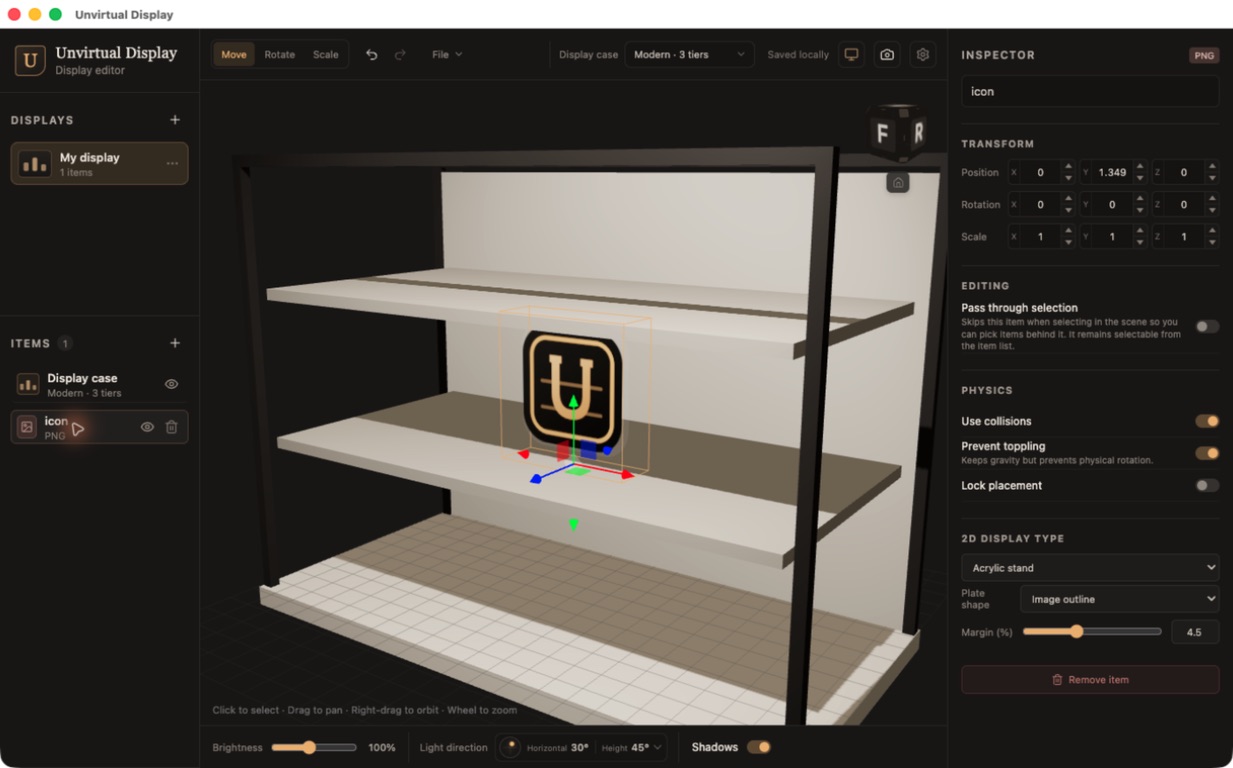Decrement Rotation Z stepper down arrow
This screenshot has width=1233, height=768.
pyautogui.click(x=1212, y=210)
